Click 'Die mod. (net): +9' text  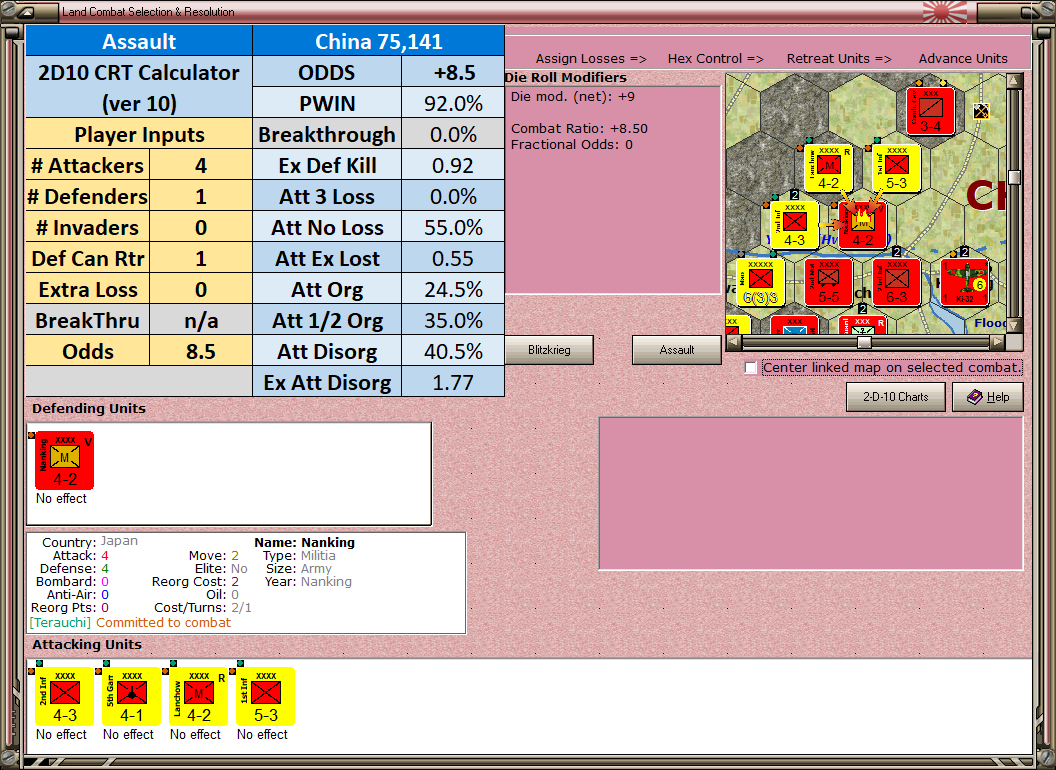[x=572, y=96]
